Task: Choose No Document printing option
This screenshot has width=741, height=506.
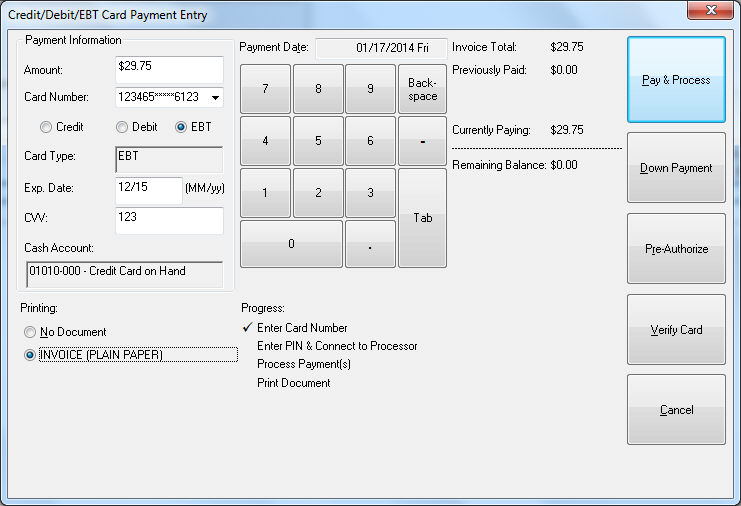Action: tap(31, 332)
